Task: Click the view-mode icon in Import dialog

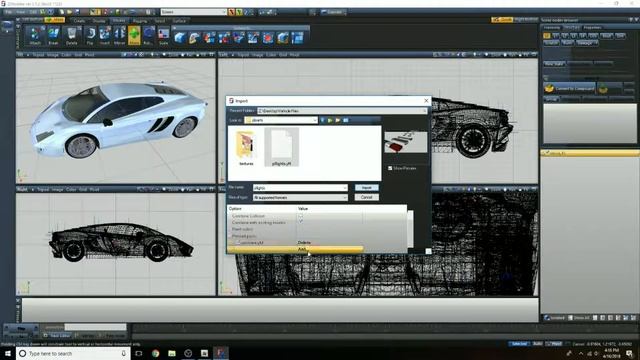Action: pyautogui.click(x=346, y=120)
